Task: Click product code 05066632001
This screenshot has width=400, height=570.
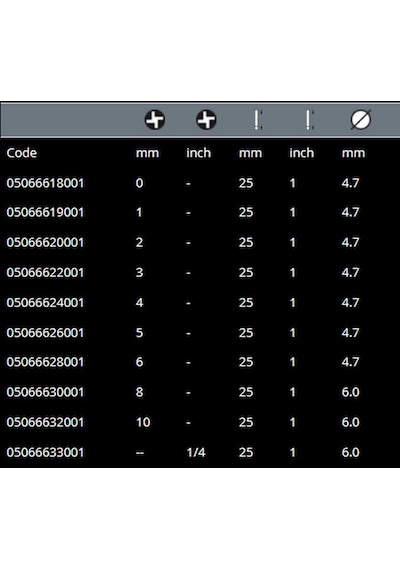Action: tap(45, 422)
